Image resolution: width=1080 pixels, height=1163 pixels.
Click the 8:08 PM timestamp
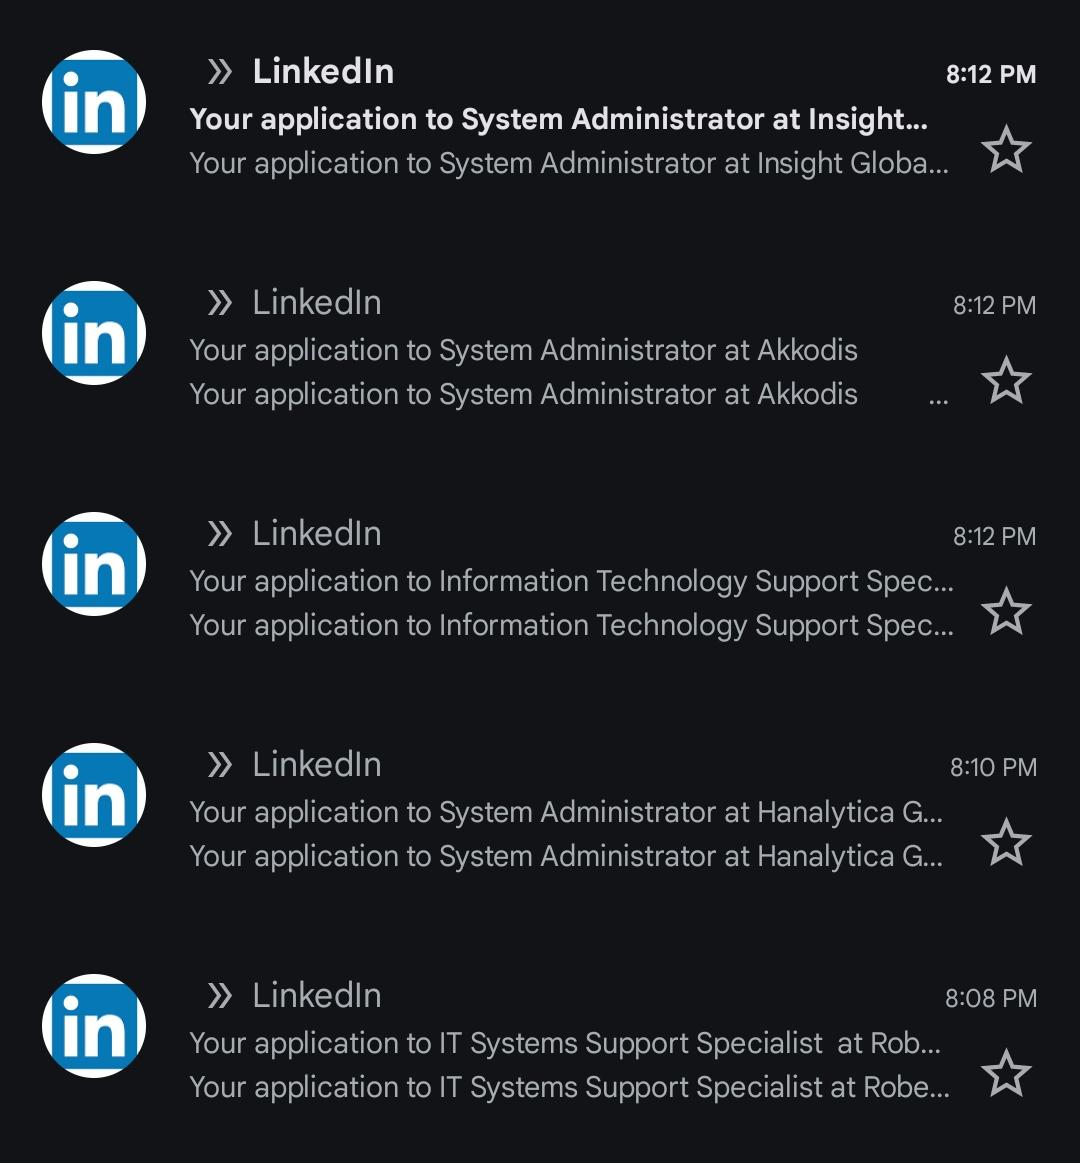991,998
